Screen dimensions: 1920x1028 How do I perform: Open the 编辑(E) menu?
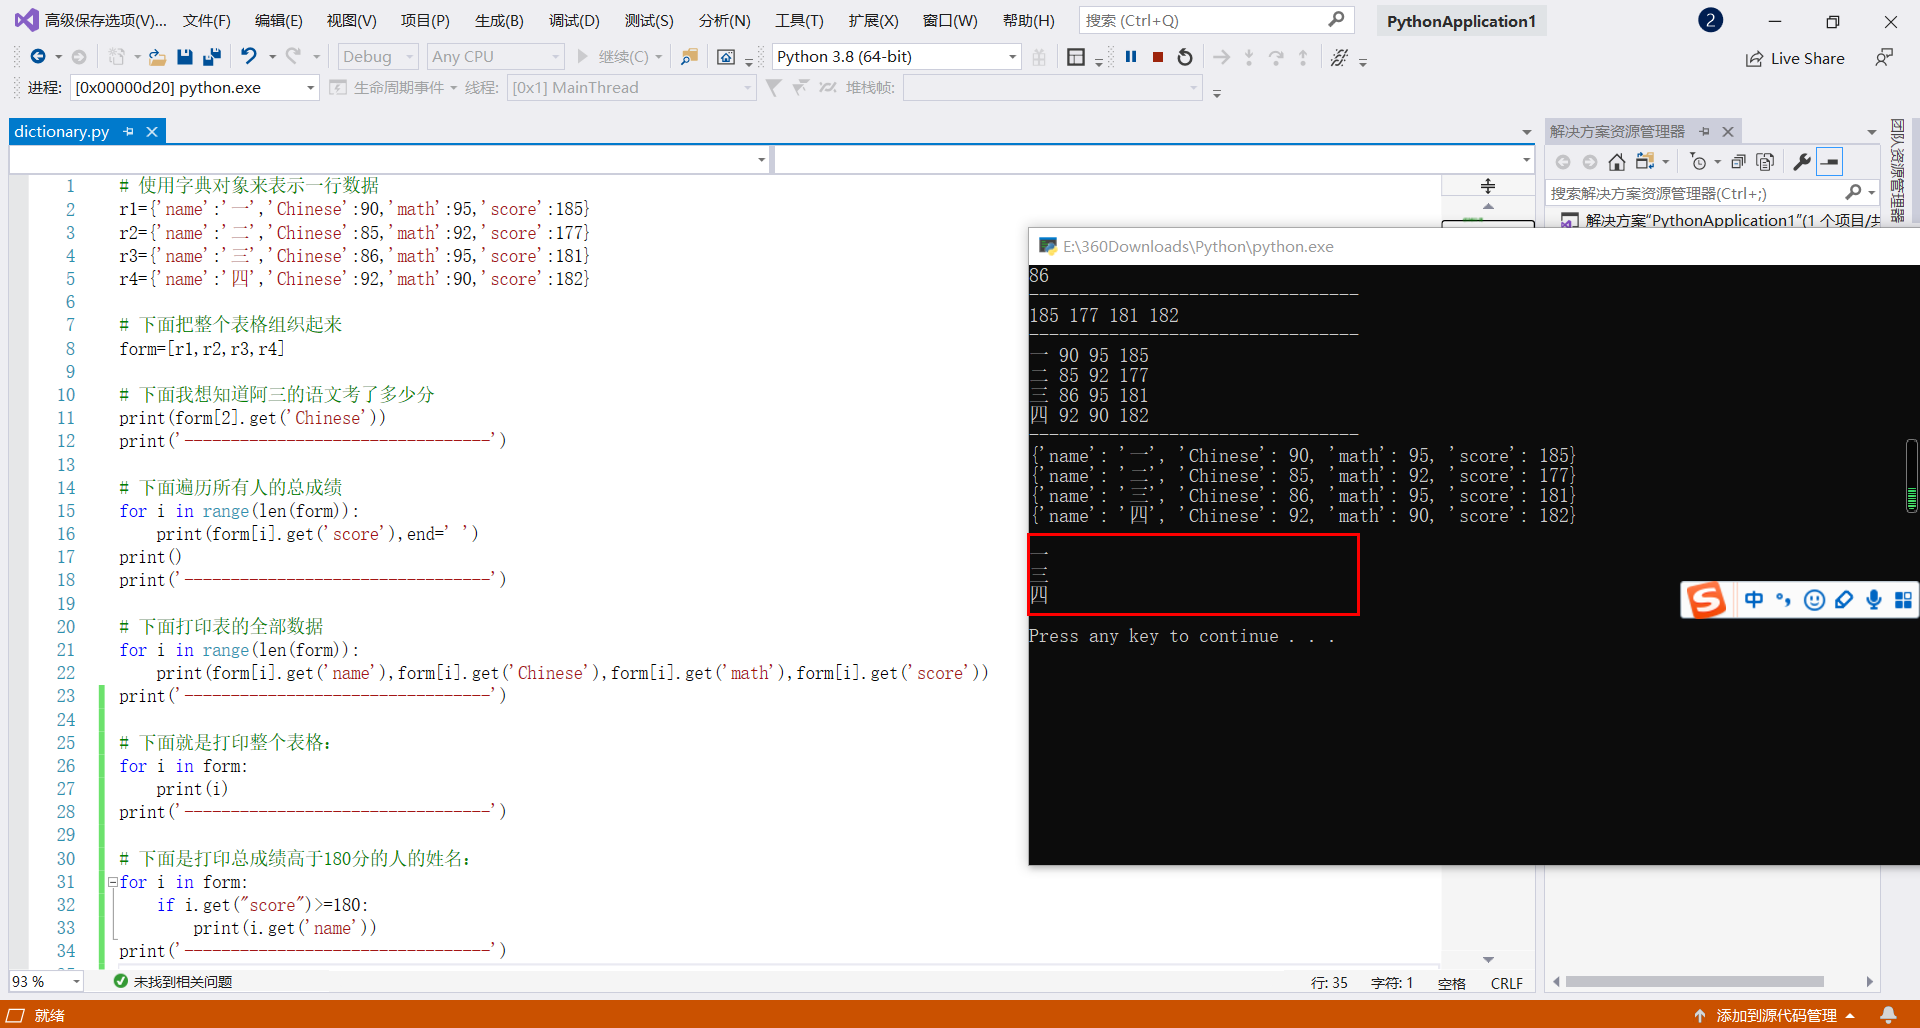click(x=279, y=20)
